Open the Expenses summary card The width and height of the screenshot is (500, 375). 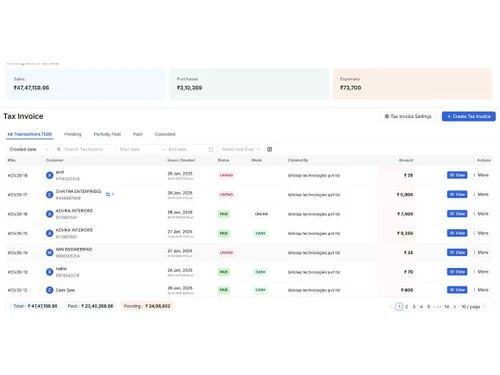(412, 84)
